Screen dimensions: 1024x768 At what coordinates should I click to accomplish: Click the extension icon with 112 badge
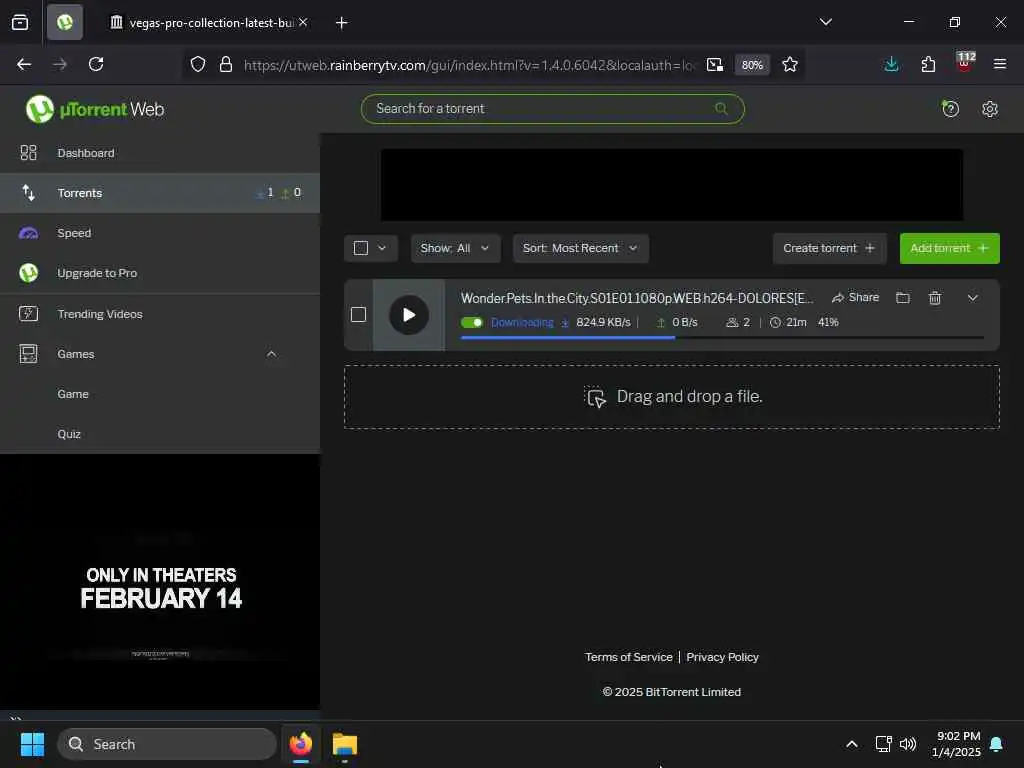[x=964, y=63]
